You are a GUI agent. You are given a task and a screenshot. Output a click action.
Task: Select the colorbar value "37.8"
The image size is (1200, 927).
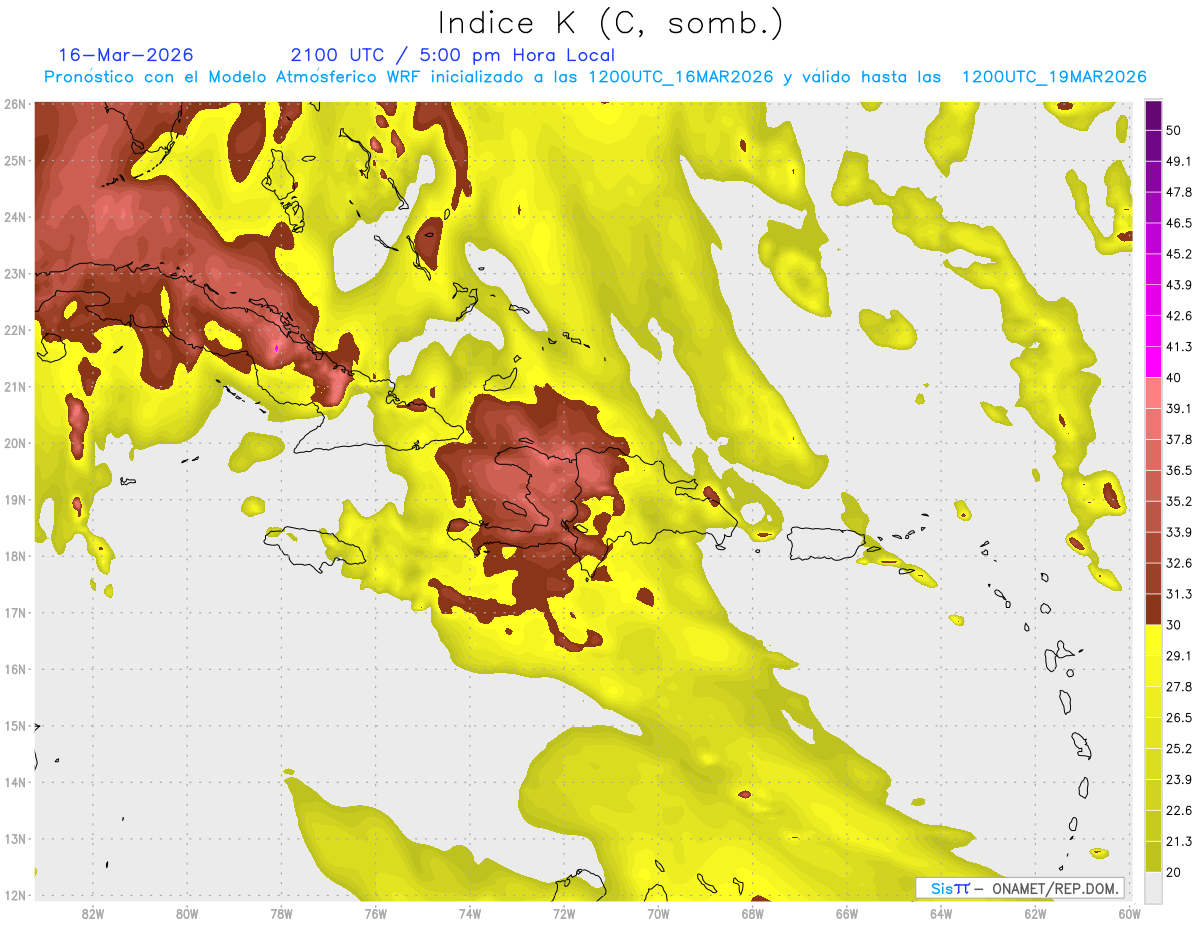(x=1179, y=439)
